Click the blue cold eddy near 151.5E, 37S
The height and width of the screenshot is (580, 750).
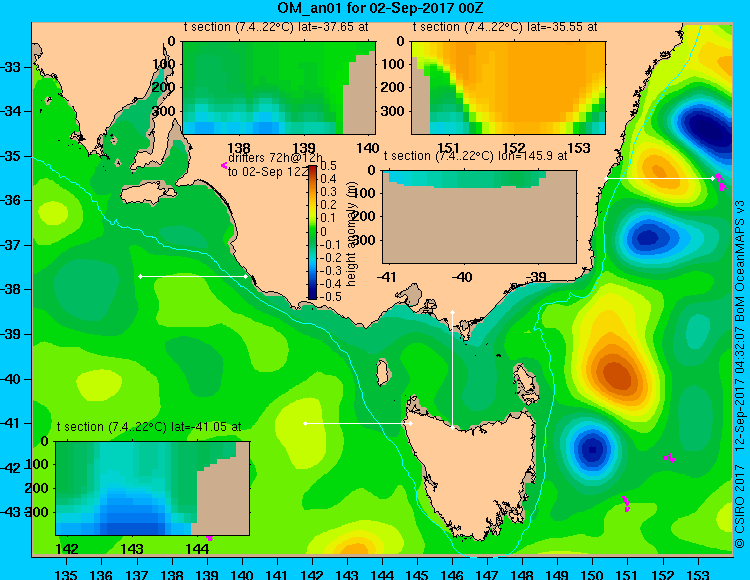coord(648,237)
